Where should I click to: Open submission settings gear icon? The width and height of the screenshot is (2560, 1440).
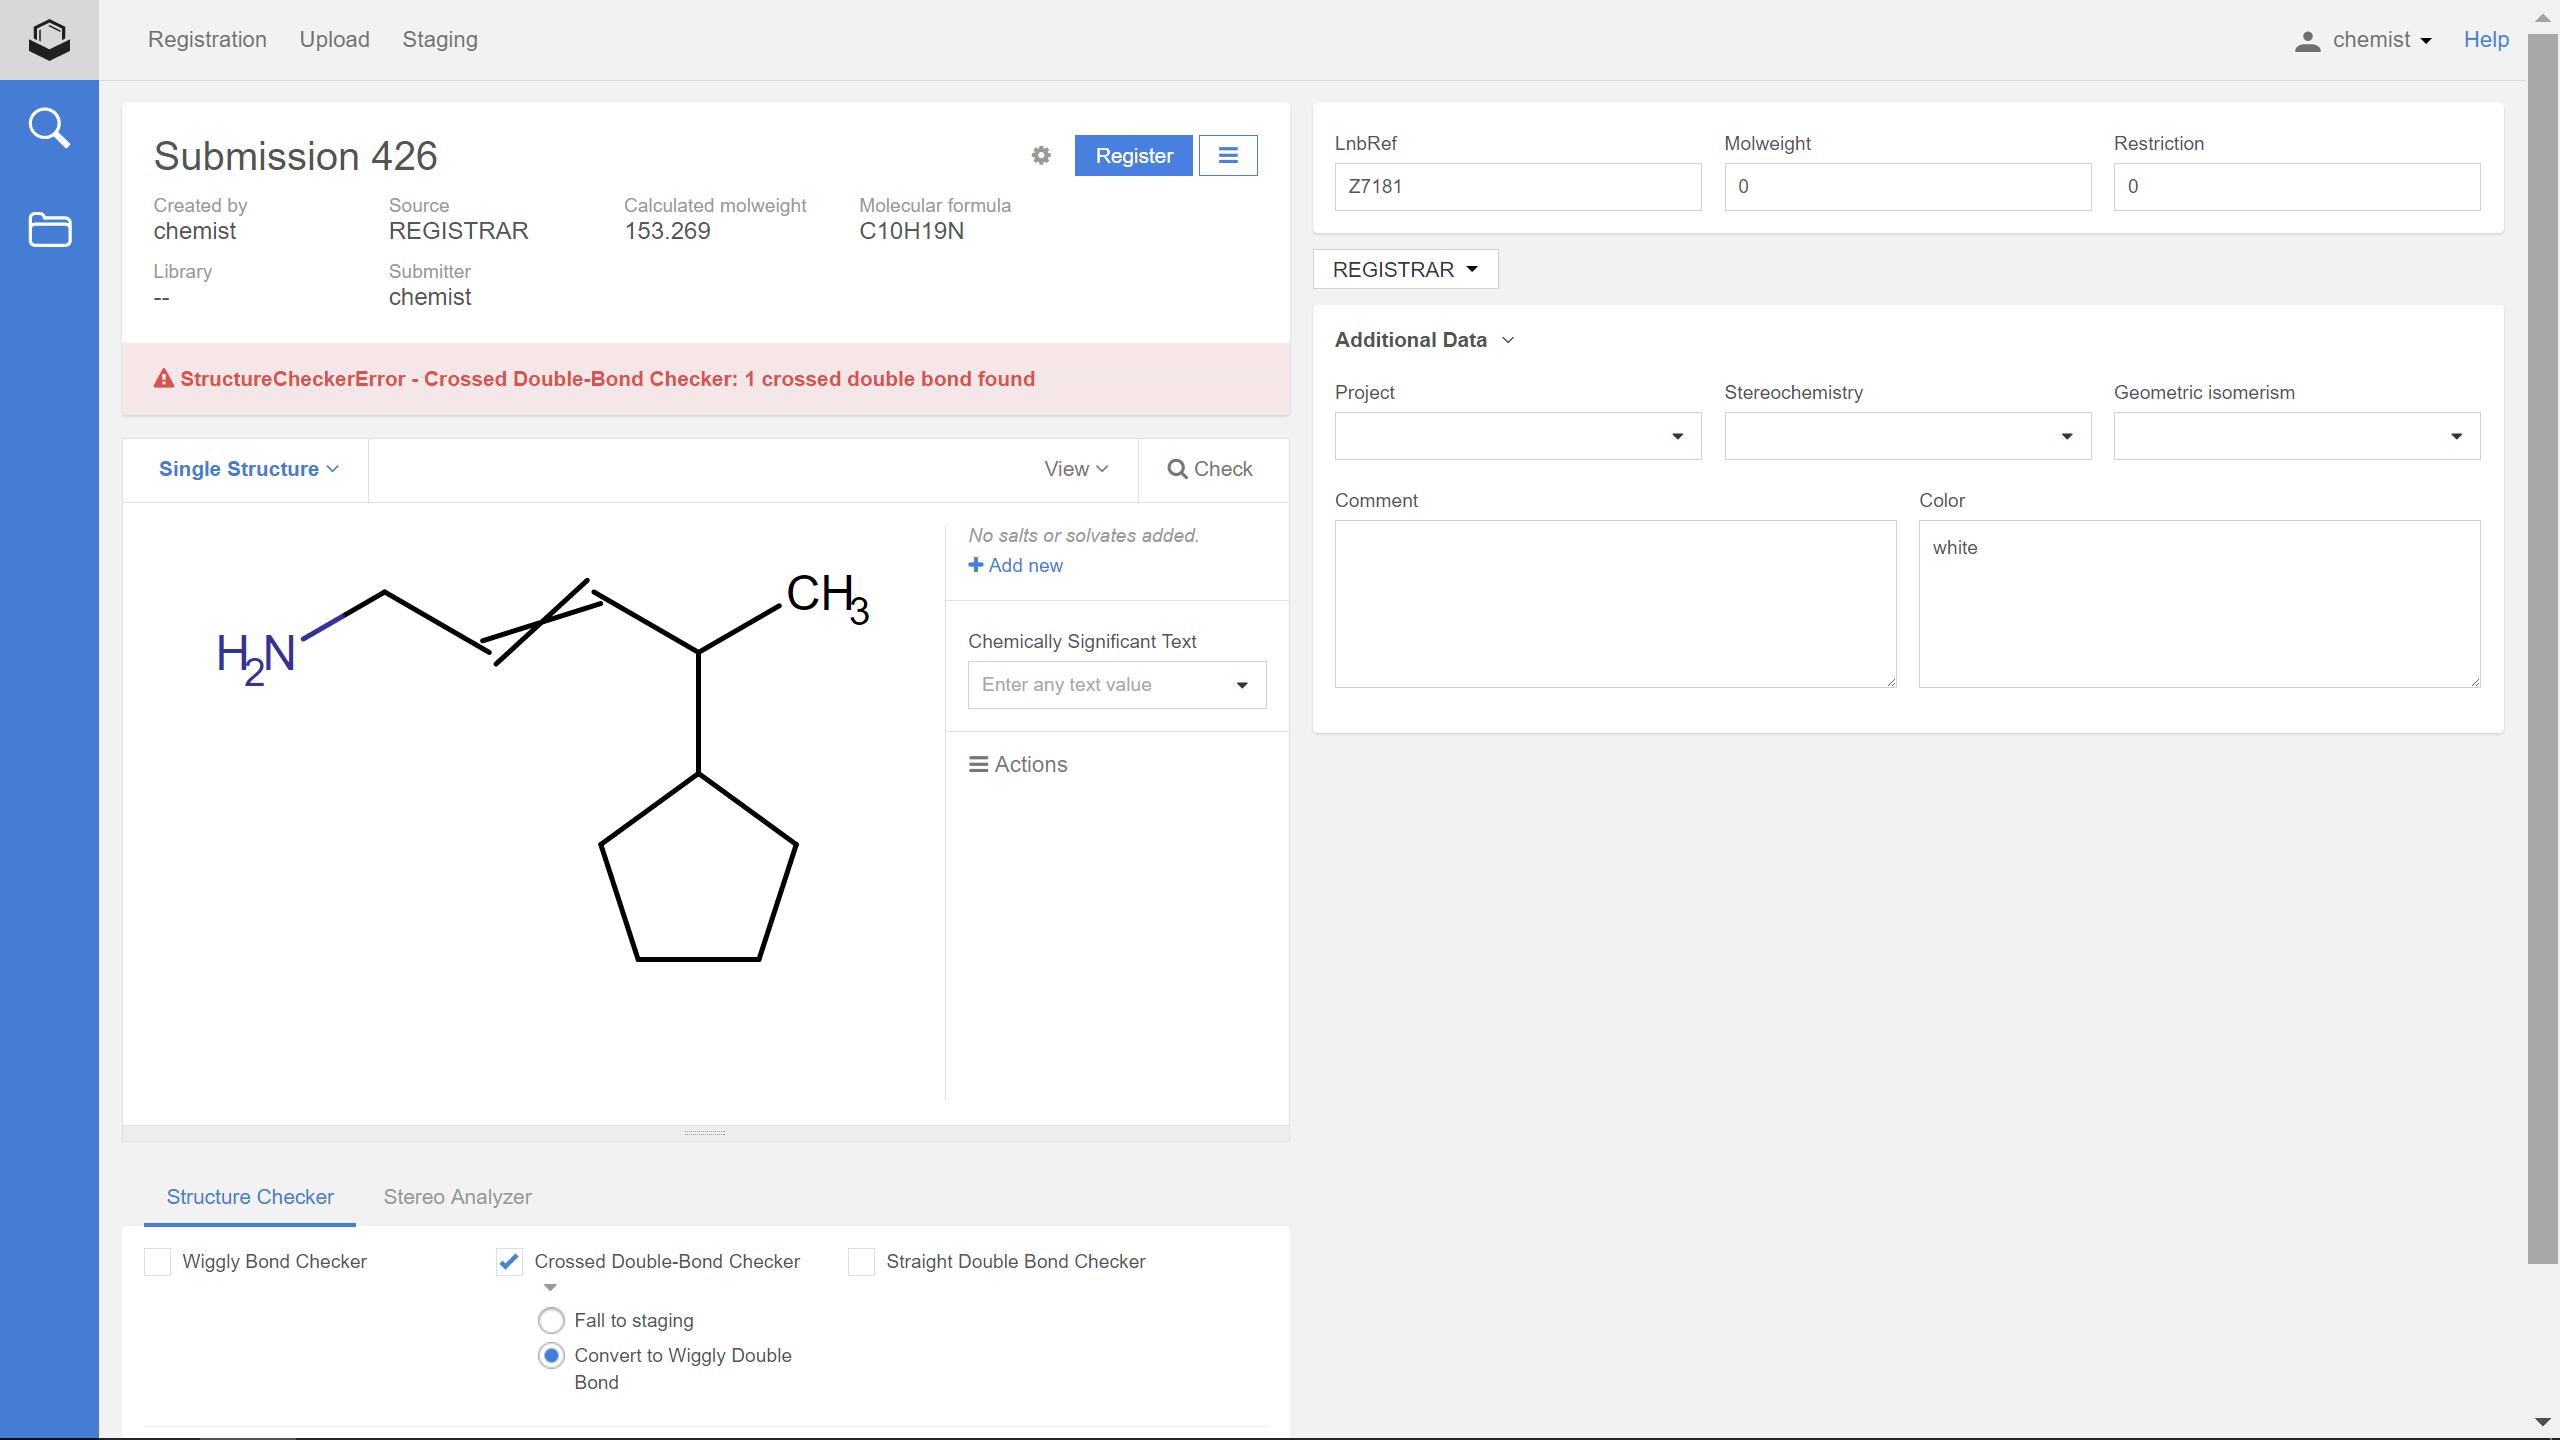(x=1041, y=155)
